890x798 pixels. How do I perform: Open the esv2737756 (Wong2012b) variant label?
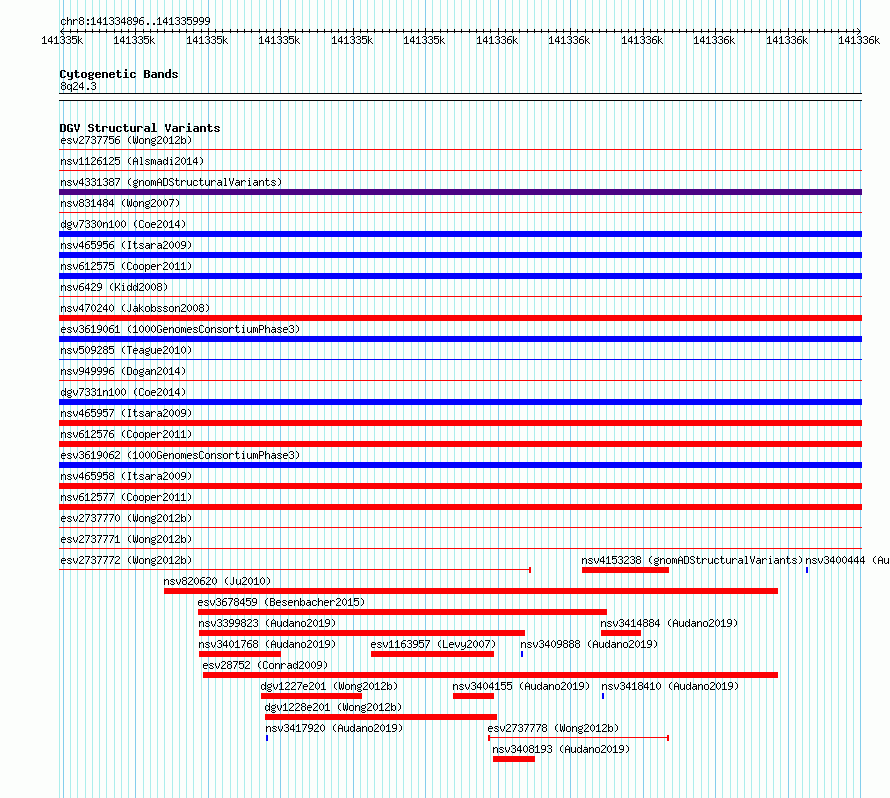coord(126,140)
